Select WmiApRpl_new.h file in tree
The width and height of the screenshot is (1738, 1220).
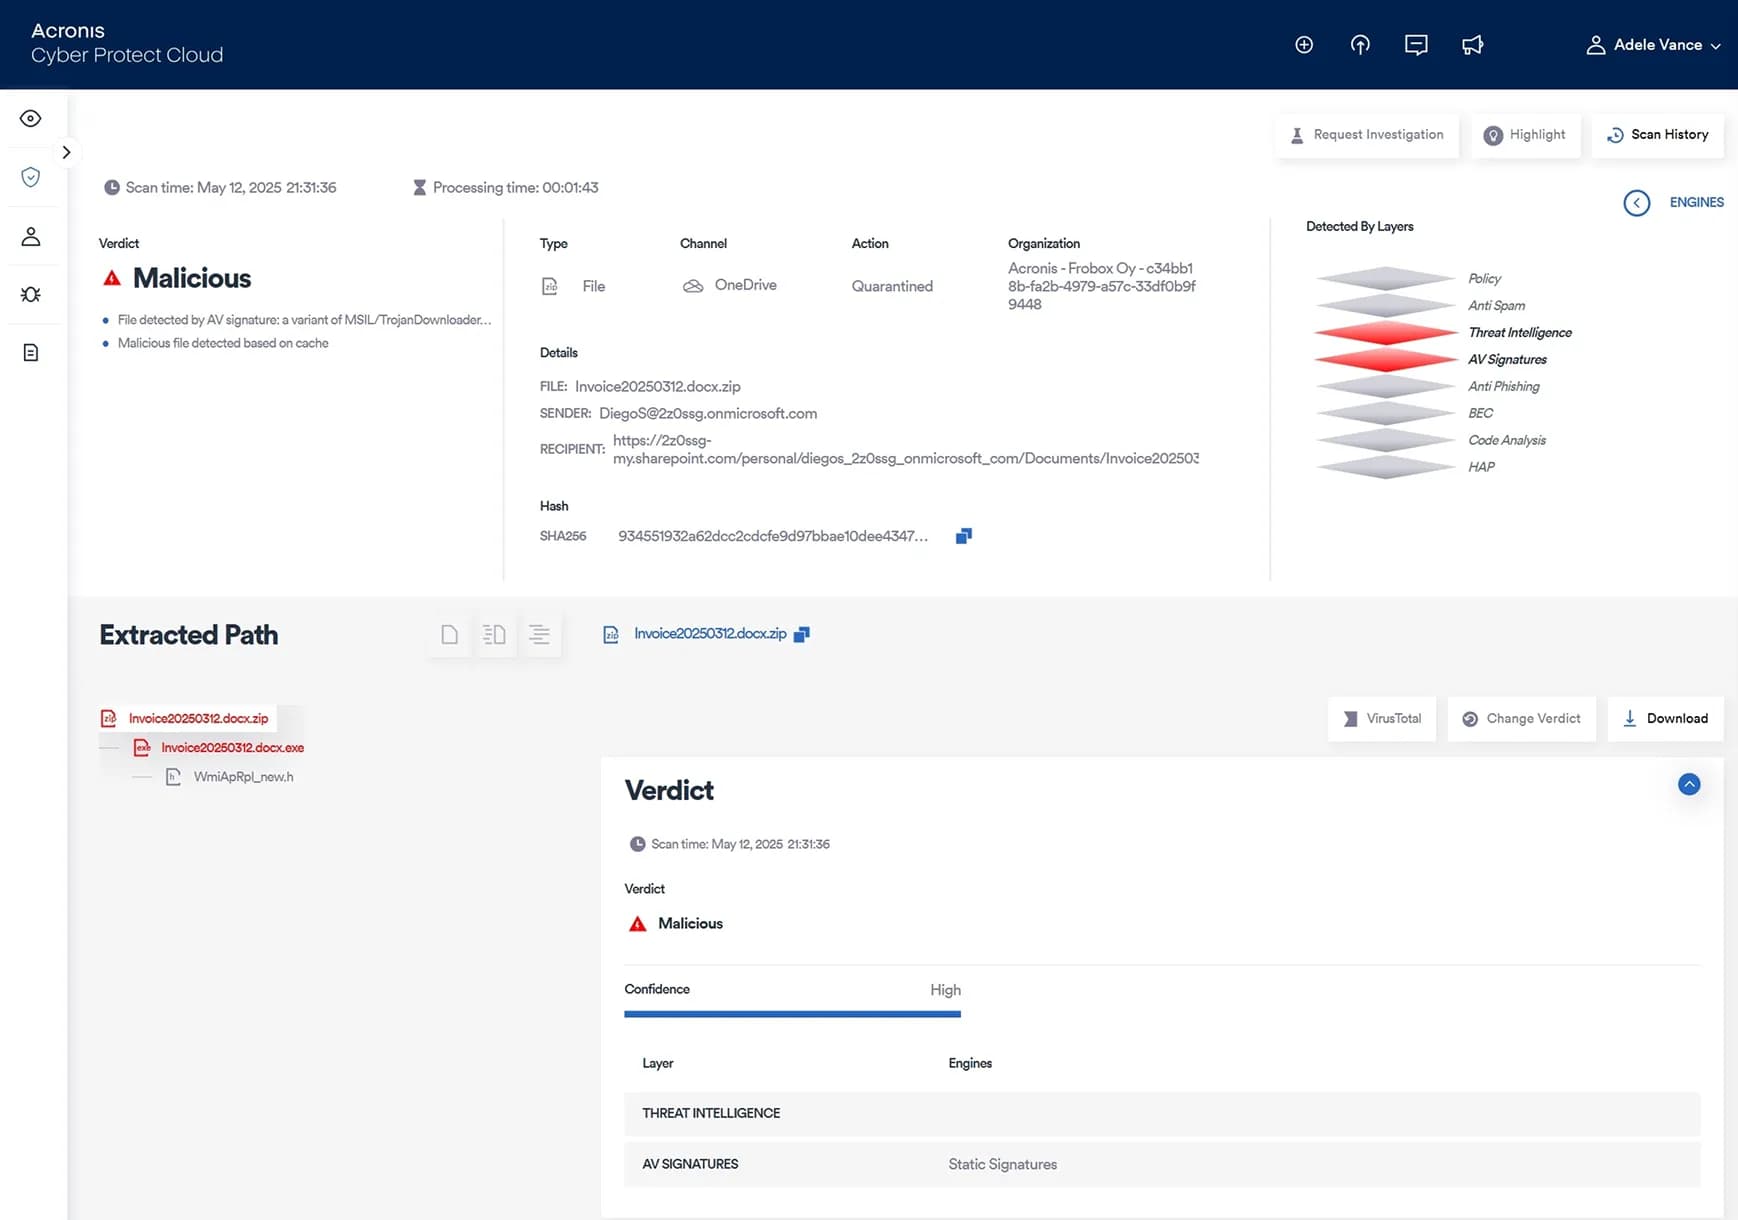click(x=243, y=777)
